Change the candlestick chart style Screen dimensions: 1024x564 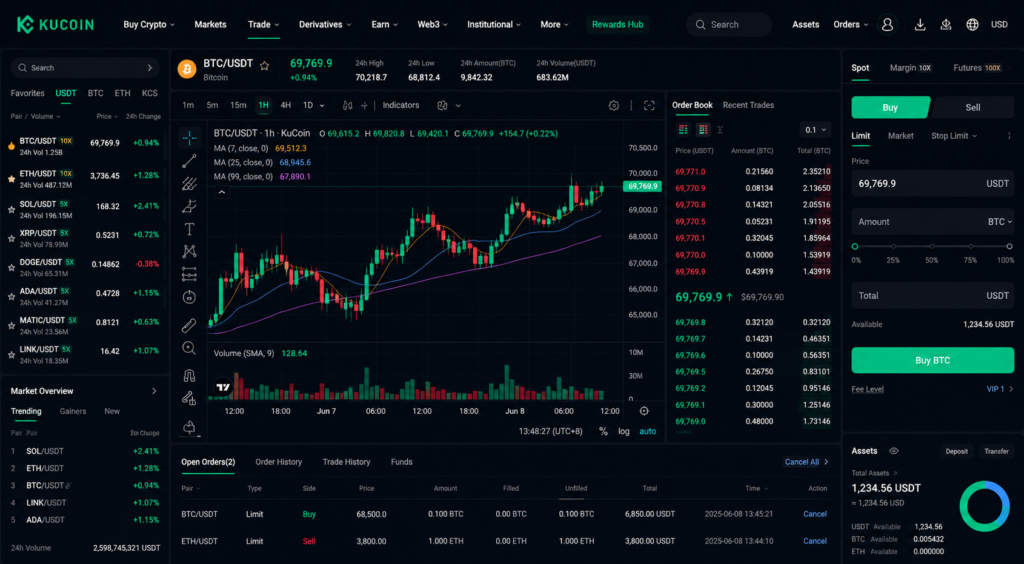point(347,105)
